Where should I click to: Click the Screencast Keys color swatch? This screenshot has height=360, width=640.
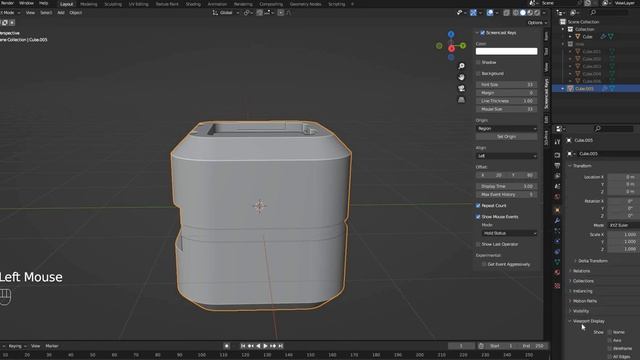click(507, 51)
